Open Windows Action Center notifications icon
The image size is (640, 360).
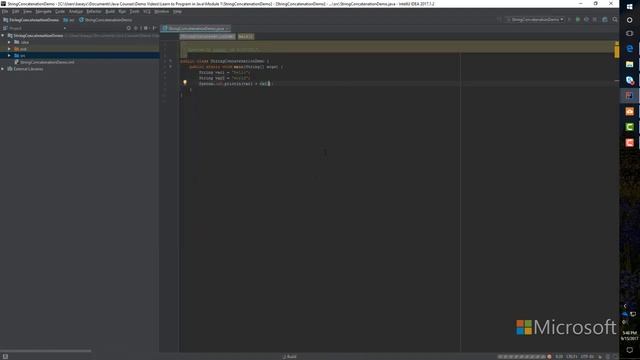[629, 350]
